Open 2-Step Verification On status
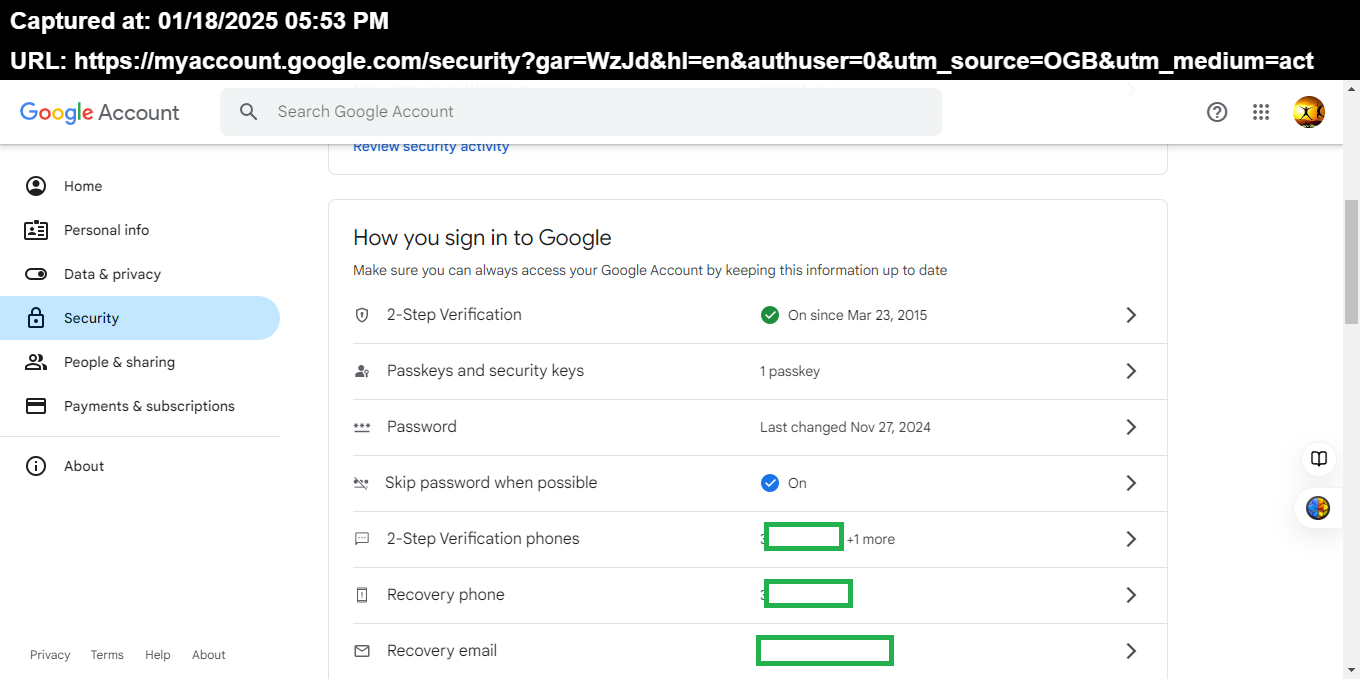 (x=857, y=315)
